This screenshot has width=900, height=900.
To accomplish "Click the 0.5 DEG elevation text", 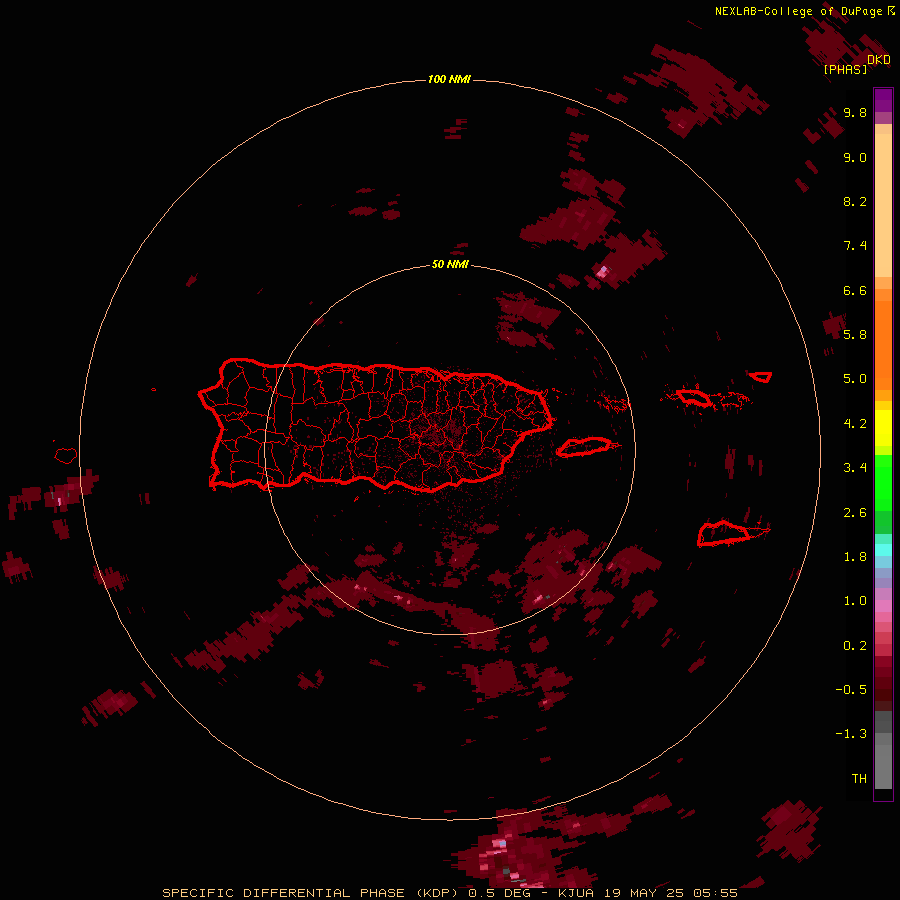I will pyautogui.click(x=499, y=893).
